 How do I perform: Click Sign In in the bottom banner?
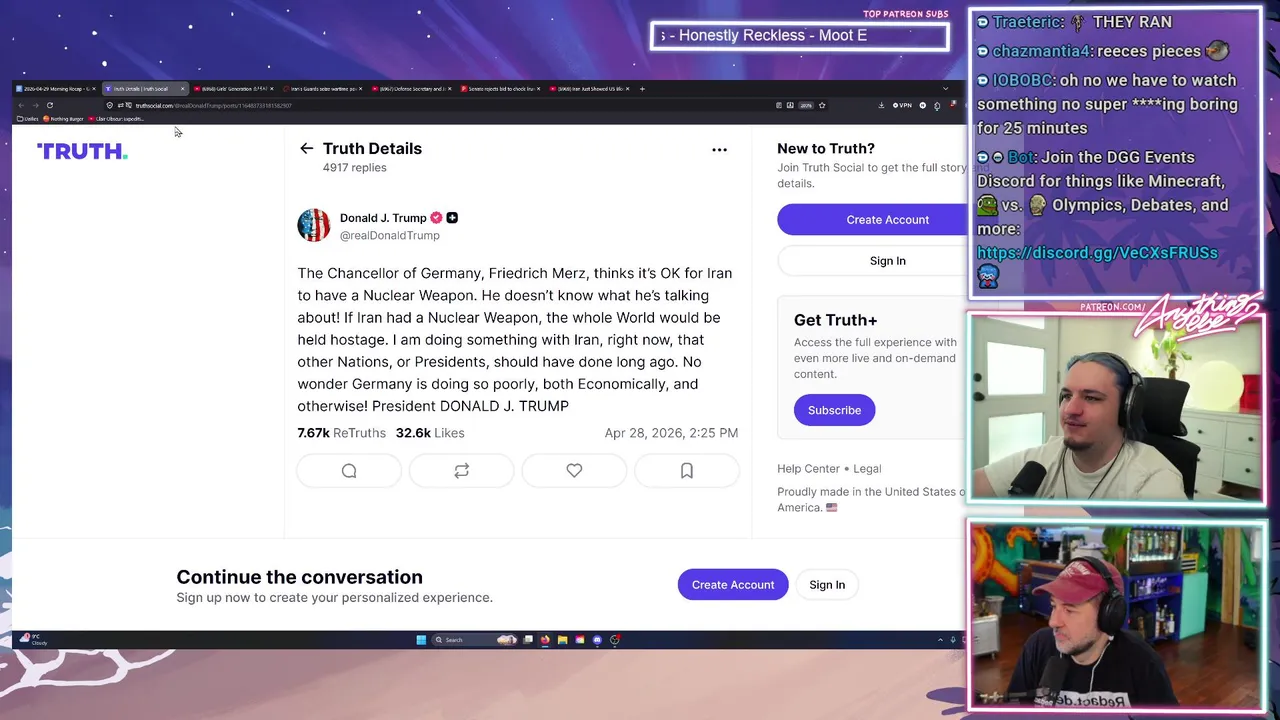[827, 585]
